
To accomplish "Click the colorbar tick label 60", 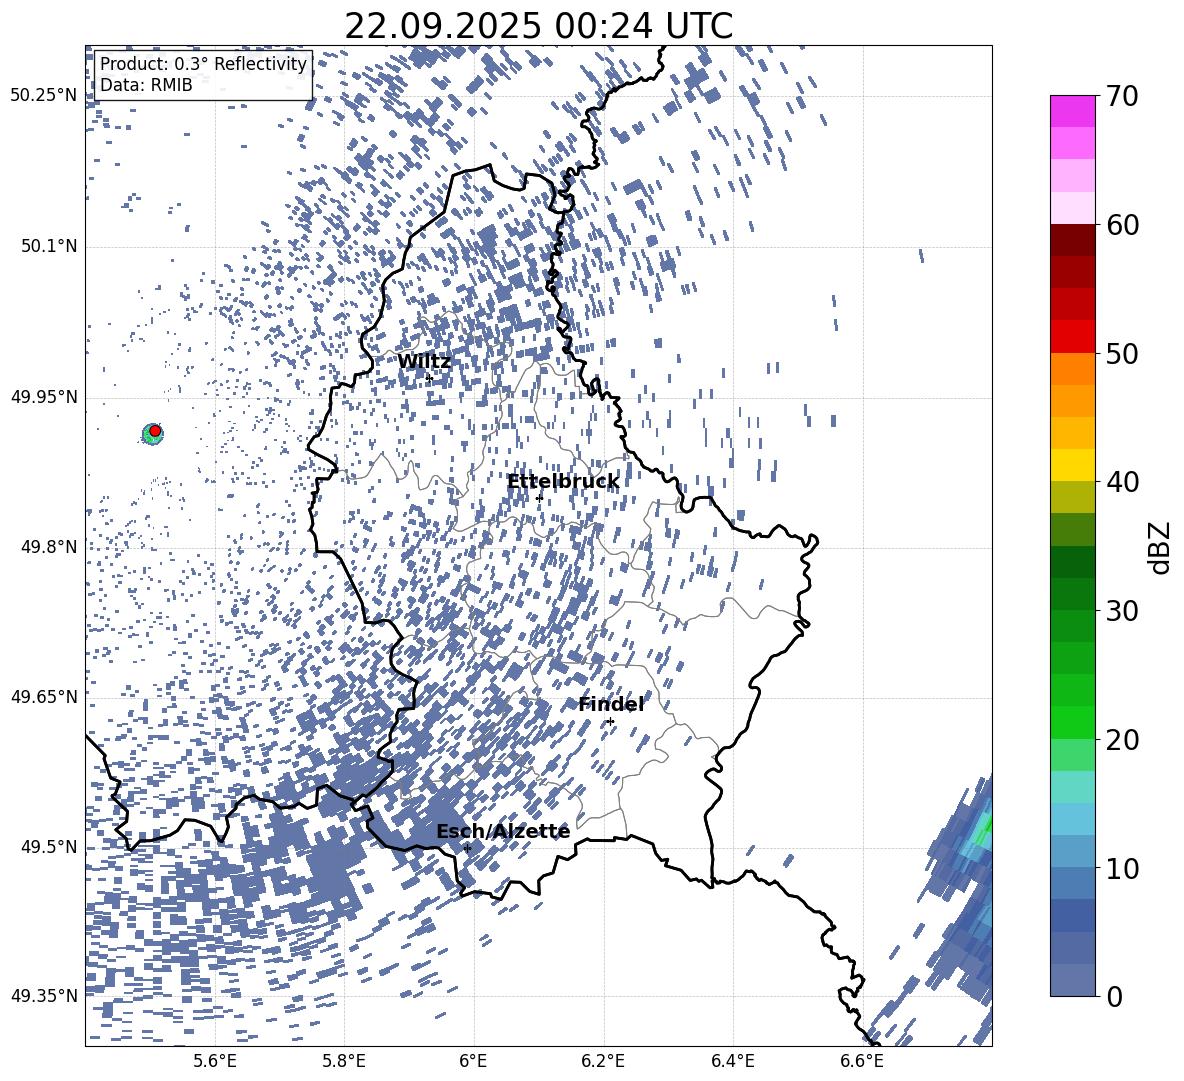I will [x=1122, y=225].
